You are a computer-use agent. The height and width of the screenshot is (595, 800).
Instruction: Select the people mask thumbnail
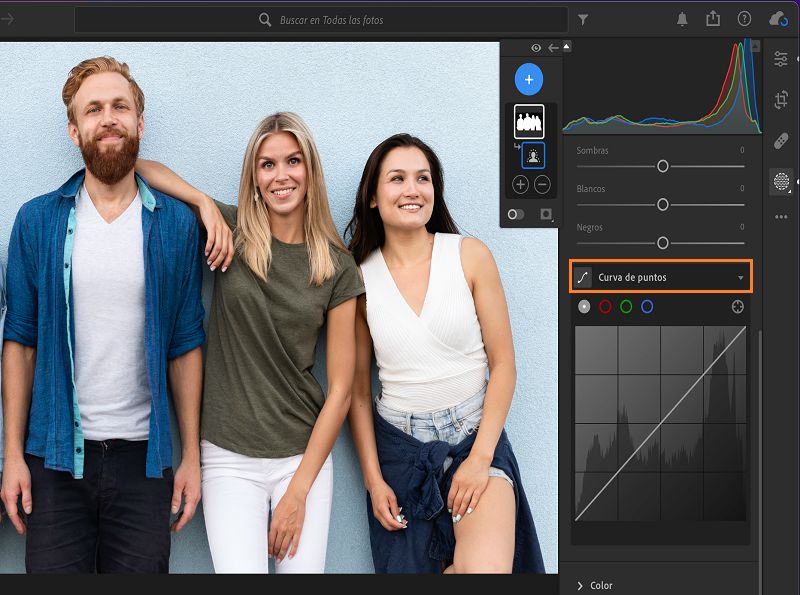(529, 122)
